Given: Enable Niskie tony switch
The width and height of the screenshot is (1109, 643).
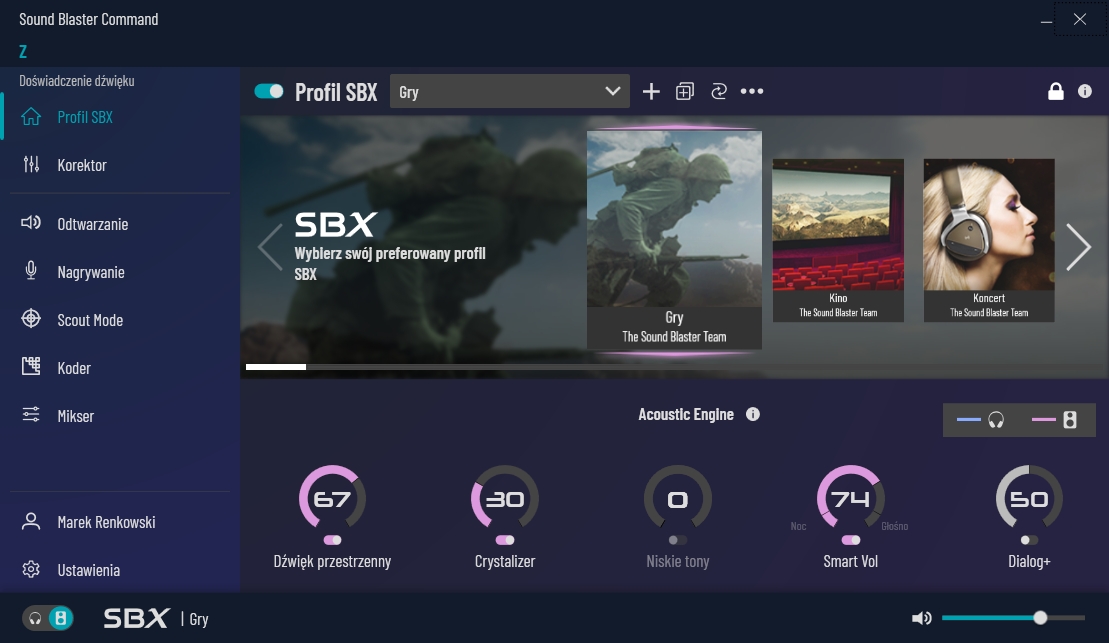Looking at the screenshot, I should click(x=678, y=540).
